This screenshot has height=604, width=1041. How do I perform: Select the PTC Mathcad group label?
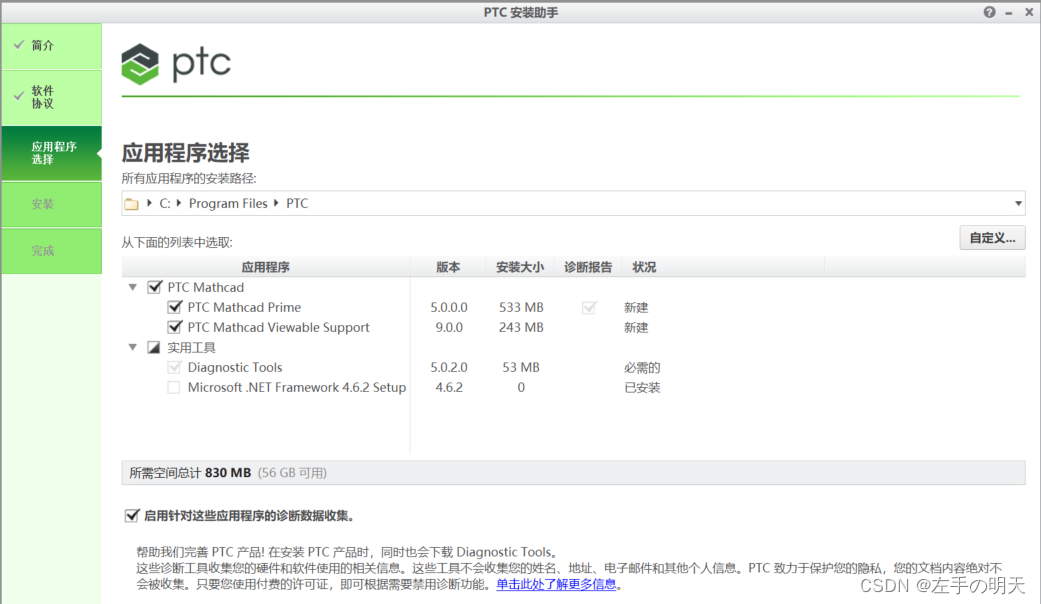click(206, 287)
